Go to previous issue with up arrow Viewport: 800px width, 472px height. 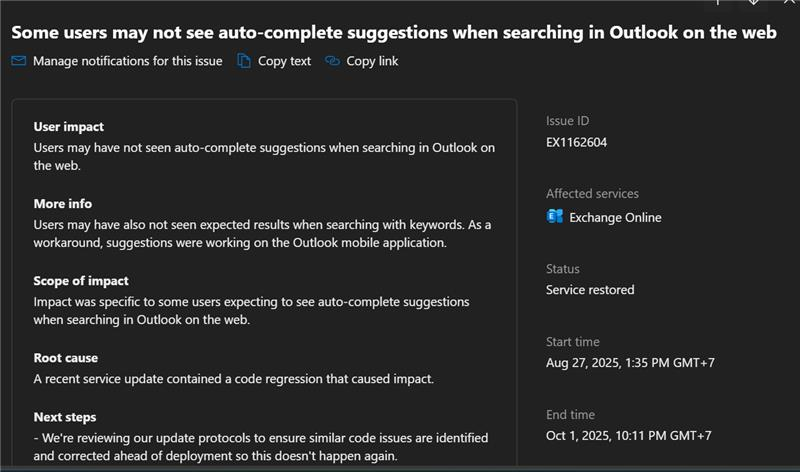pos(718,3)
